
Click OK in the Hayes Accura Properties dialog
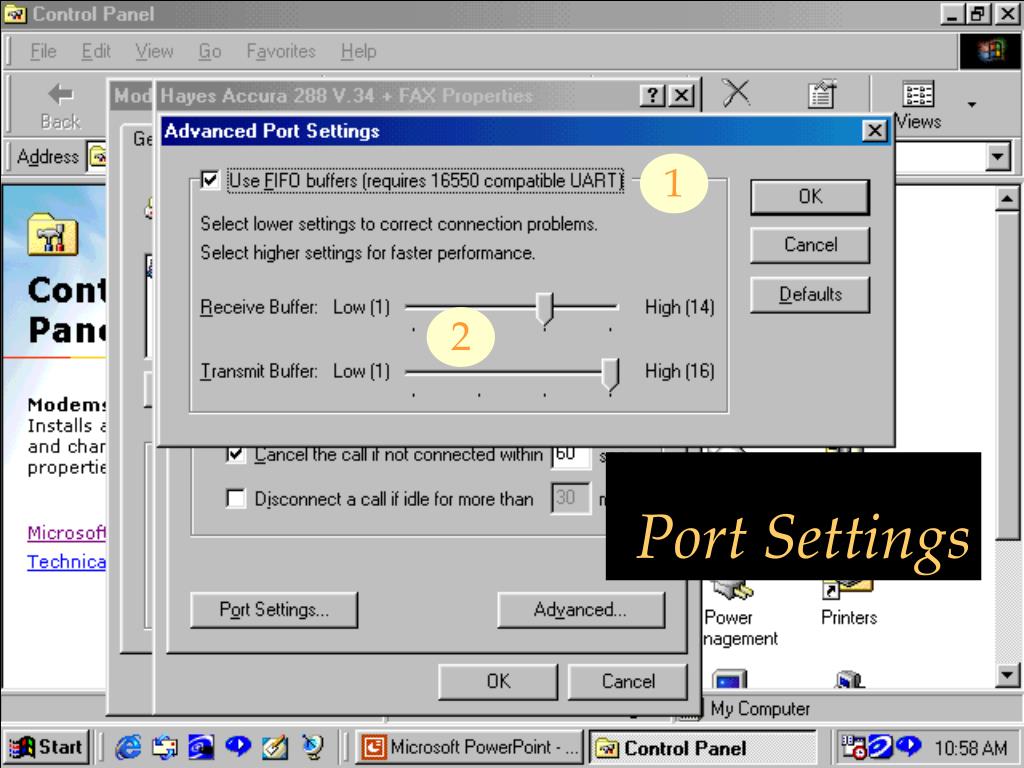pyautogui.click(x=498, y=682)
